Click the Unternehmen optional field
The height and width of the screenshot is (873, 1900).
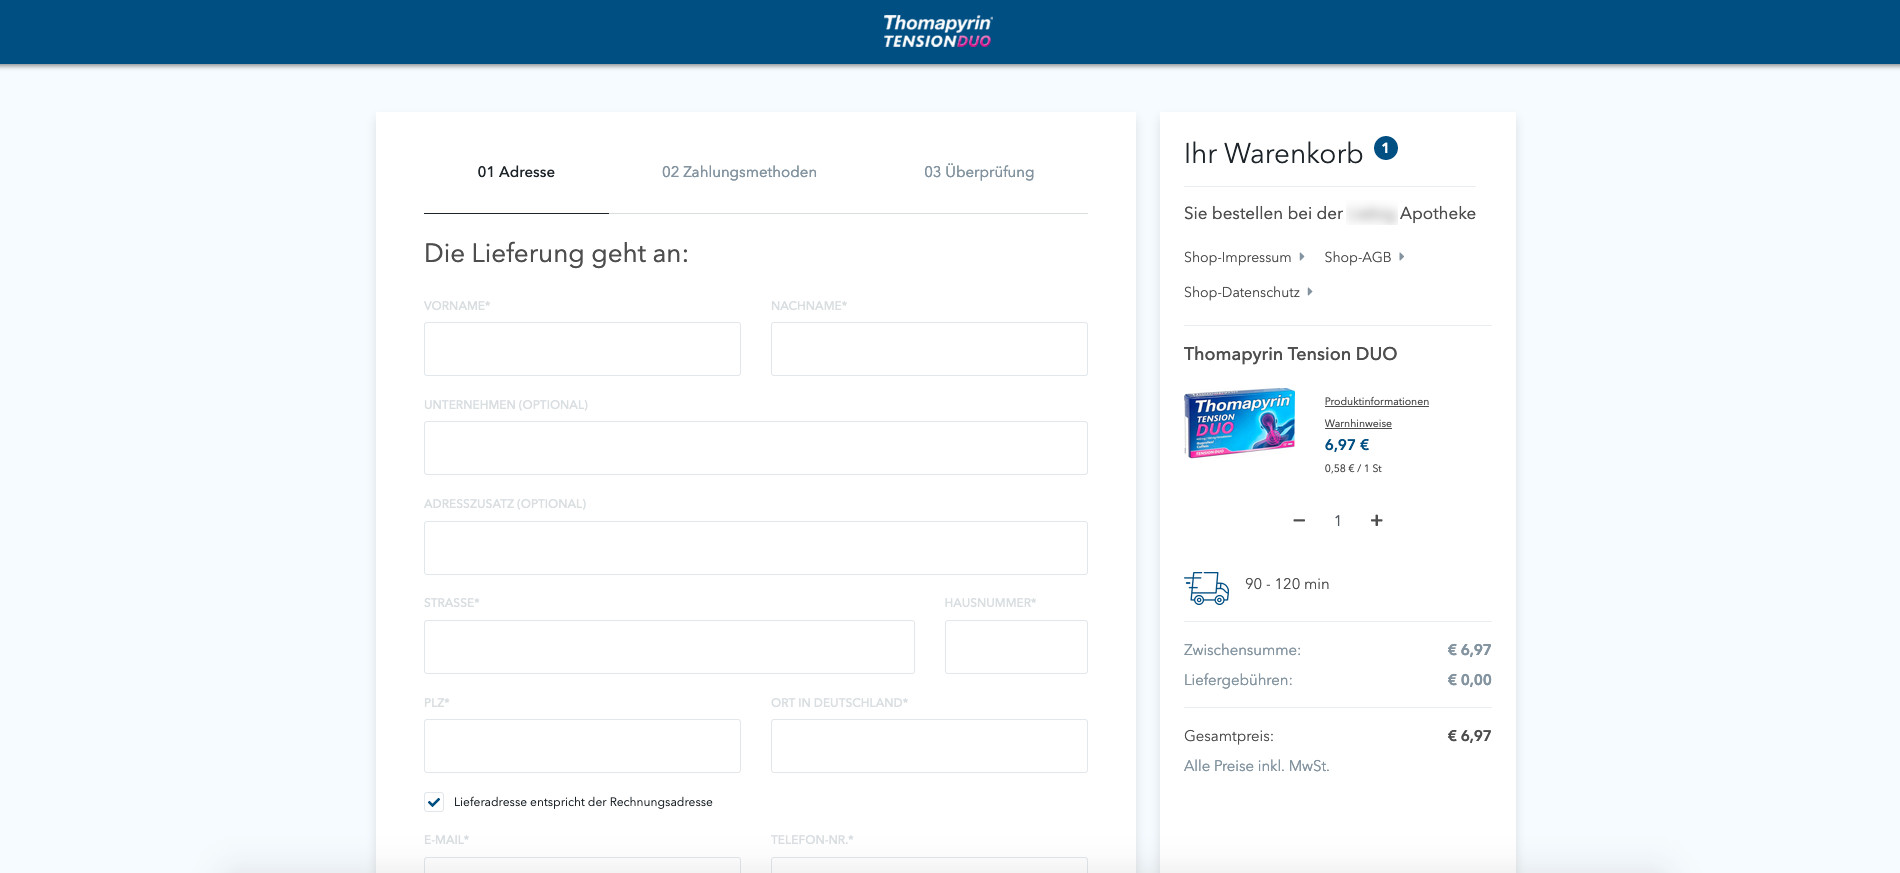coord(755,448)
